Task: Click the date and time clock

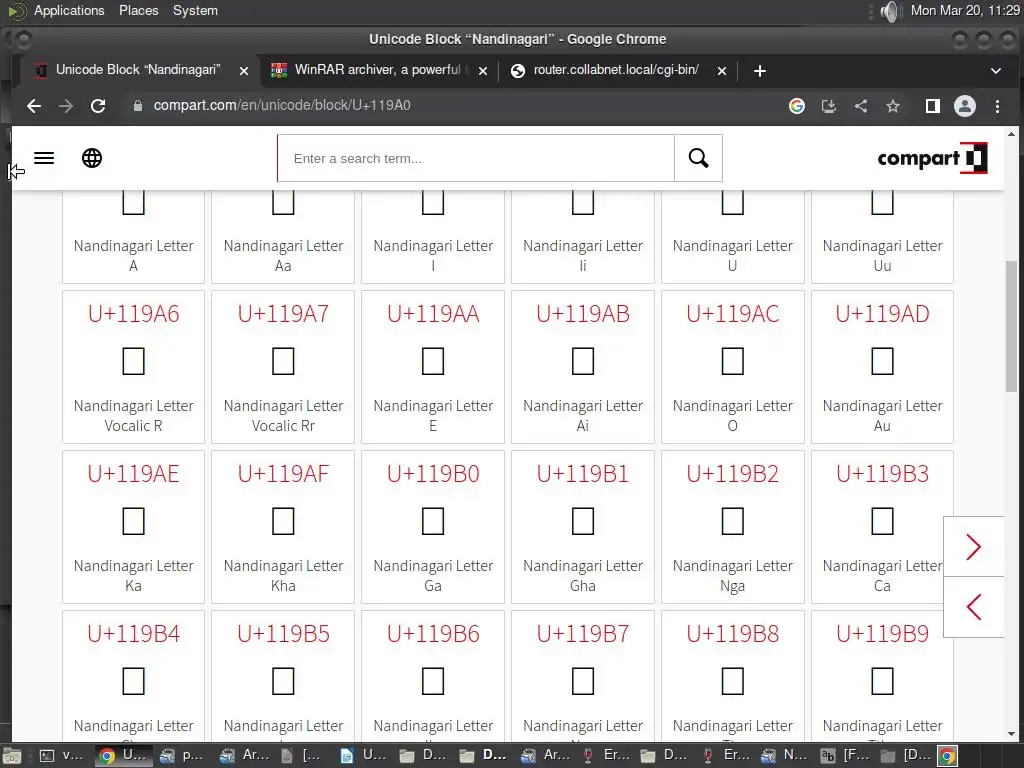Action: (x=965, y=10)
